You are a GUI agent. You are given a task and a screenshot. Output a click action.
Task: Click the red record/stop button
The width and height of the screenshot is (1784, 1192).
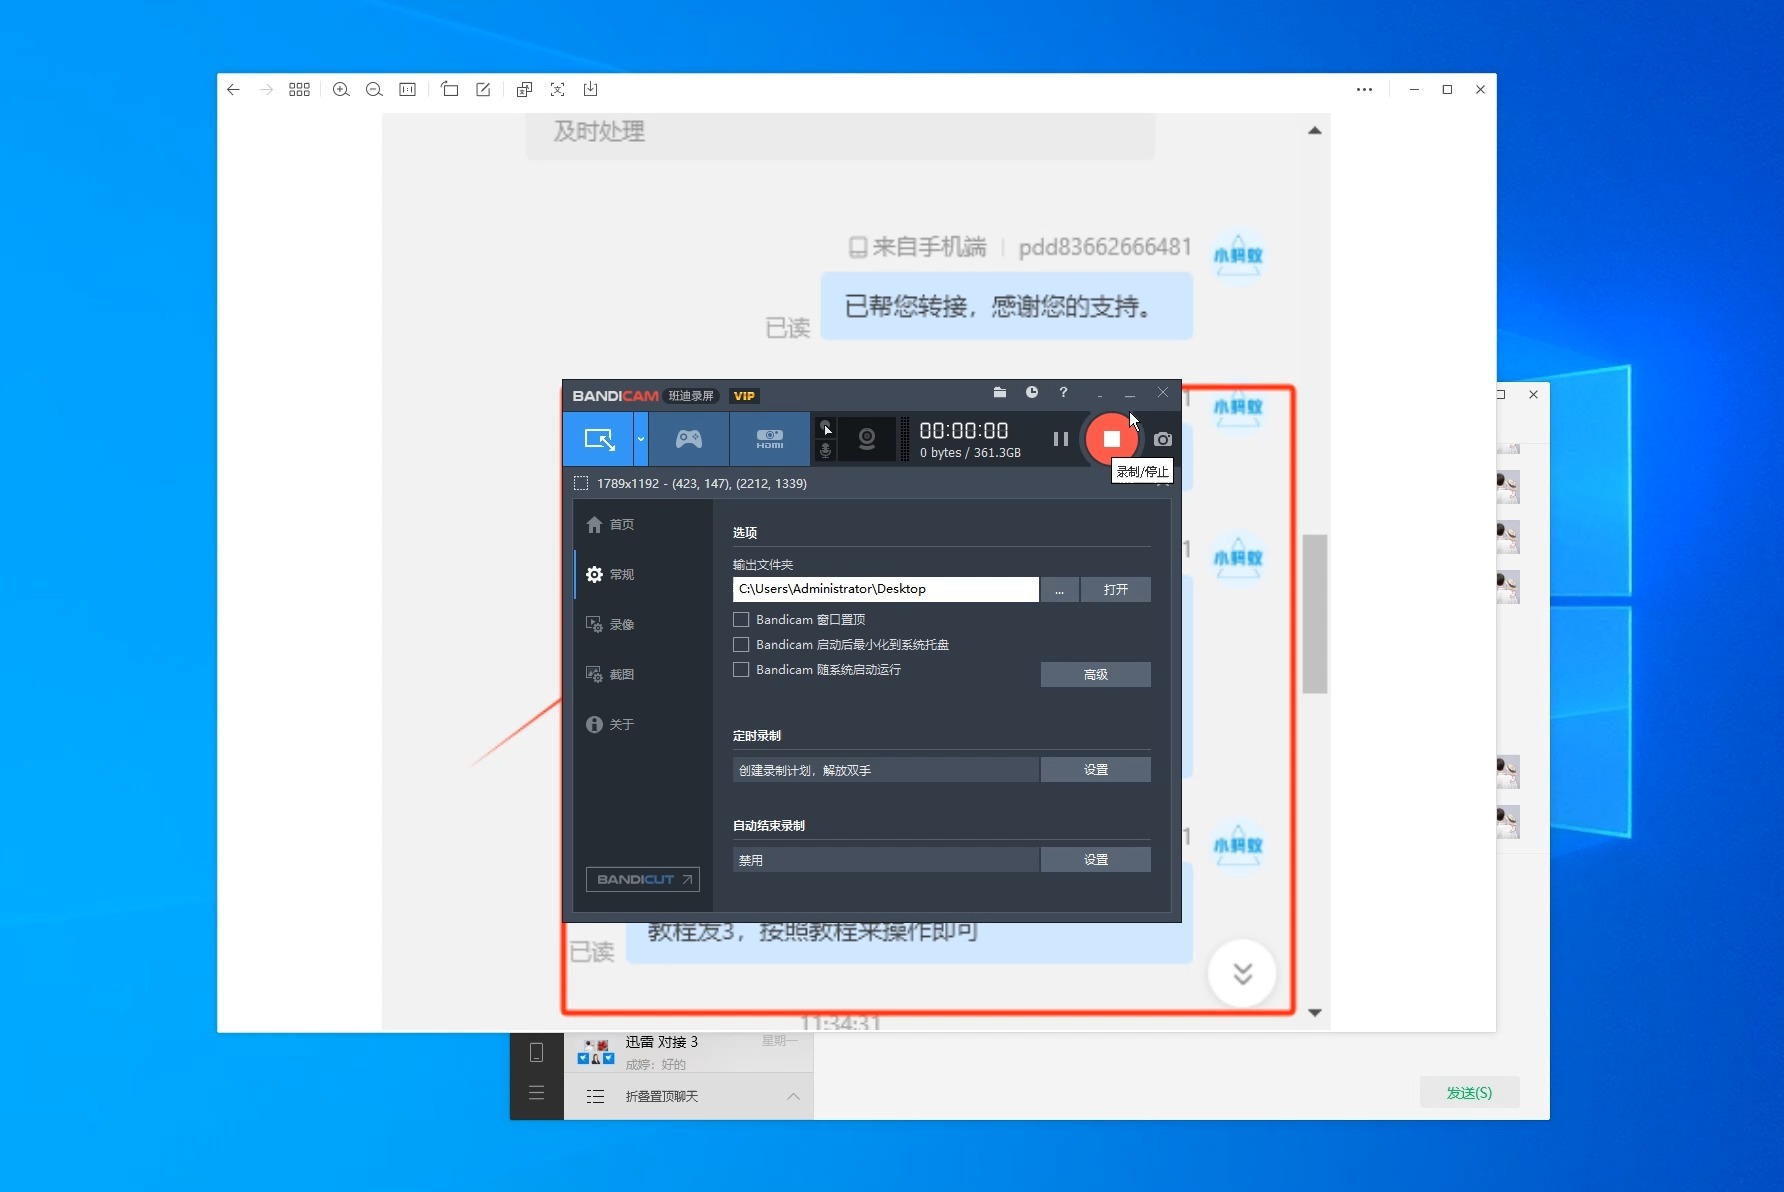tap(1111, 439)
